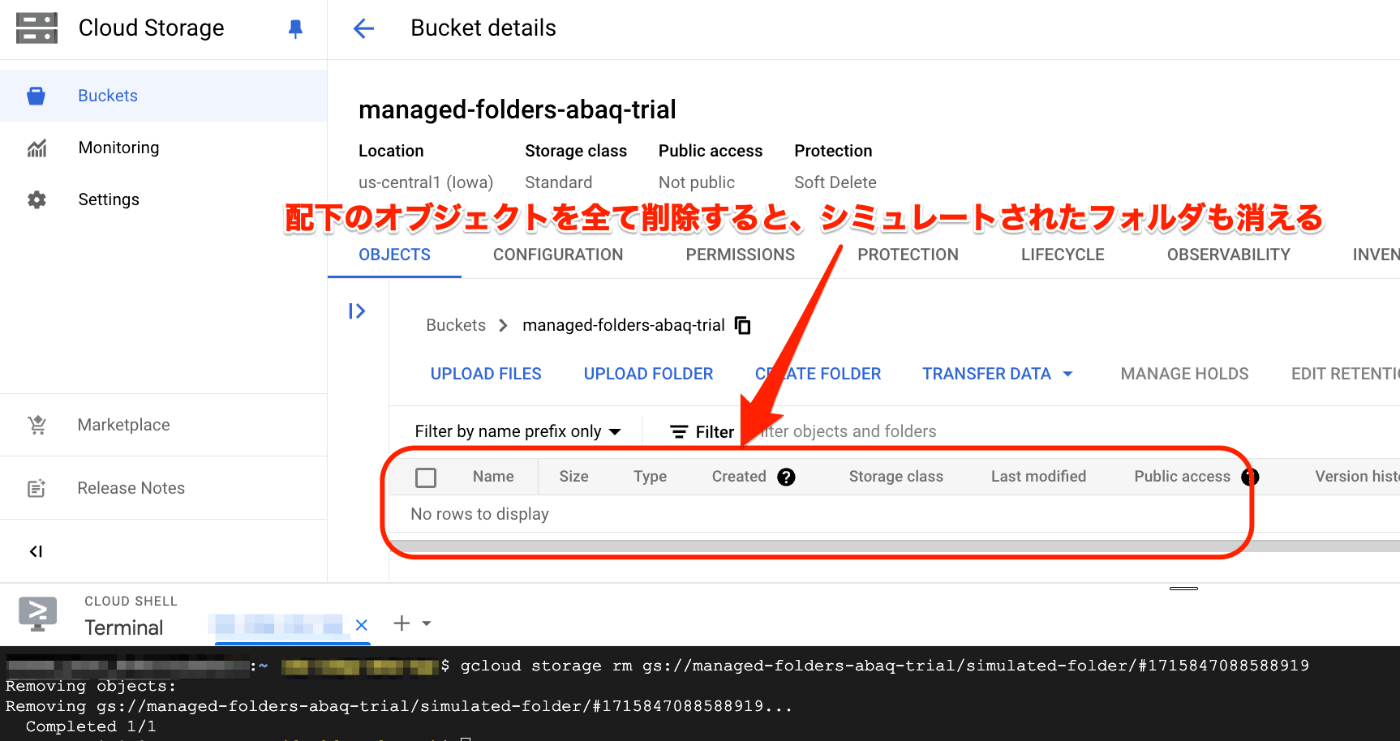Open help for the Public access column
1400x741 pixels.
[1250, 477]
